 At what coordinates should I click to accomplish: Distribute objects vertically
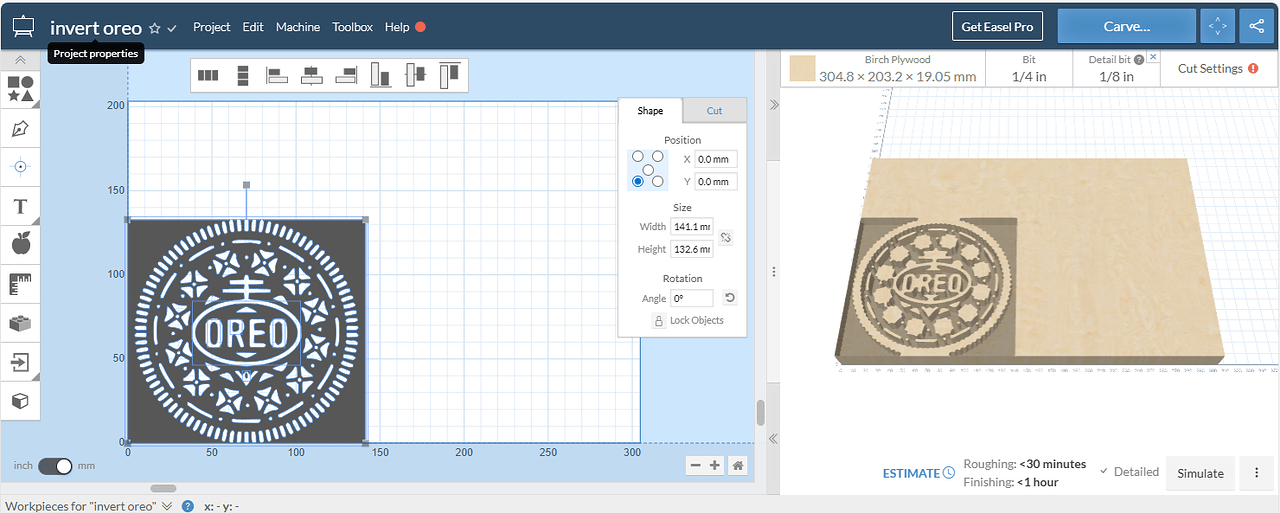click(x=242, y=75)
